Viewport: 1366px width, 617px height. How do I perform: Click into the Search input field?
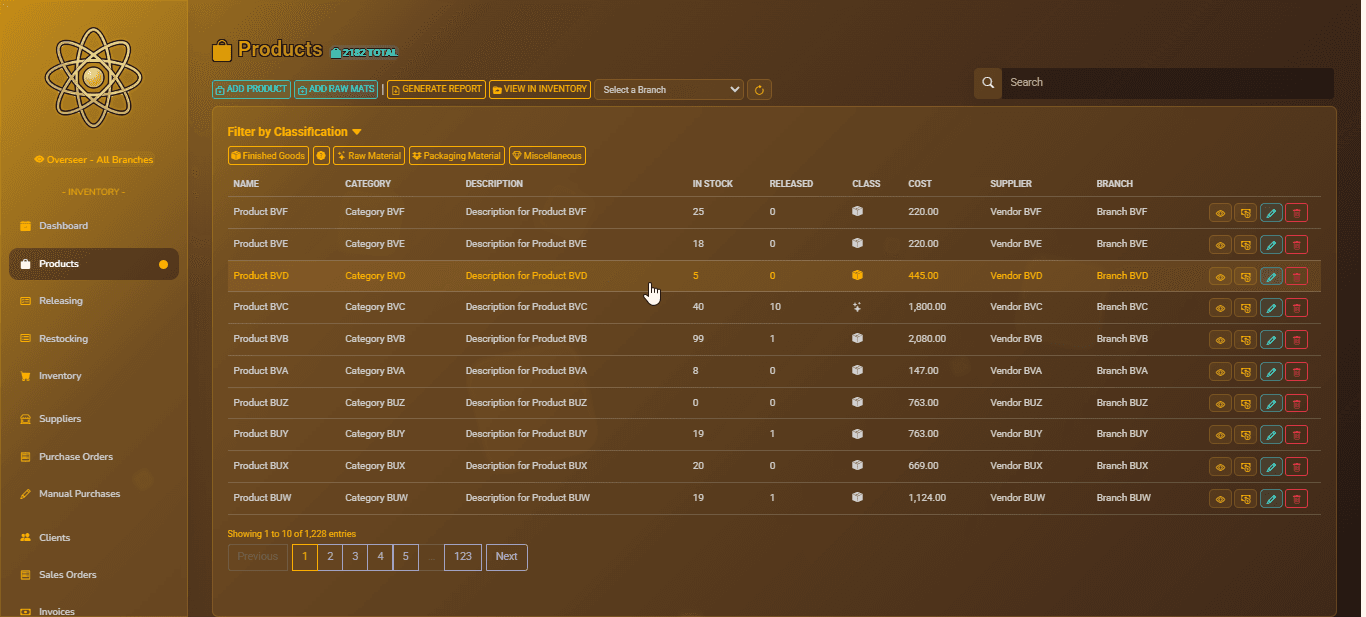click(1166, 83)
